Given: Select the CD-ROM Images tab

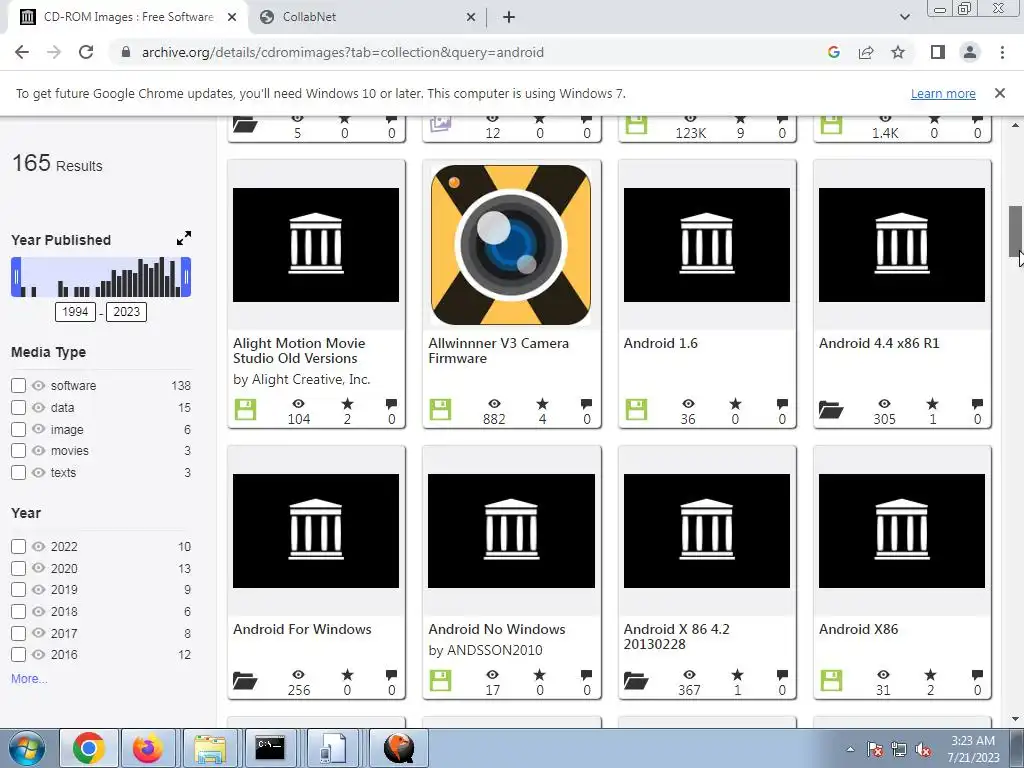Looking at the screenshot, I should [x=128, y=17].
